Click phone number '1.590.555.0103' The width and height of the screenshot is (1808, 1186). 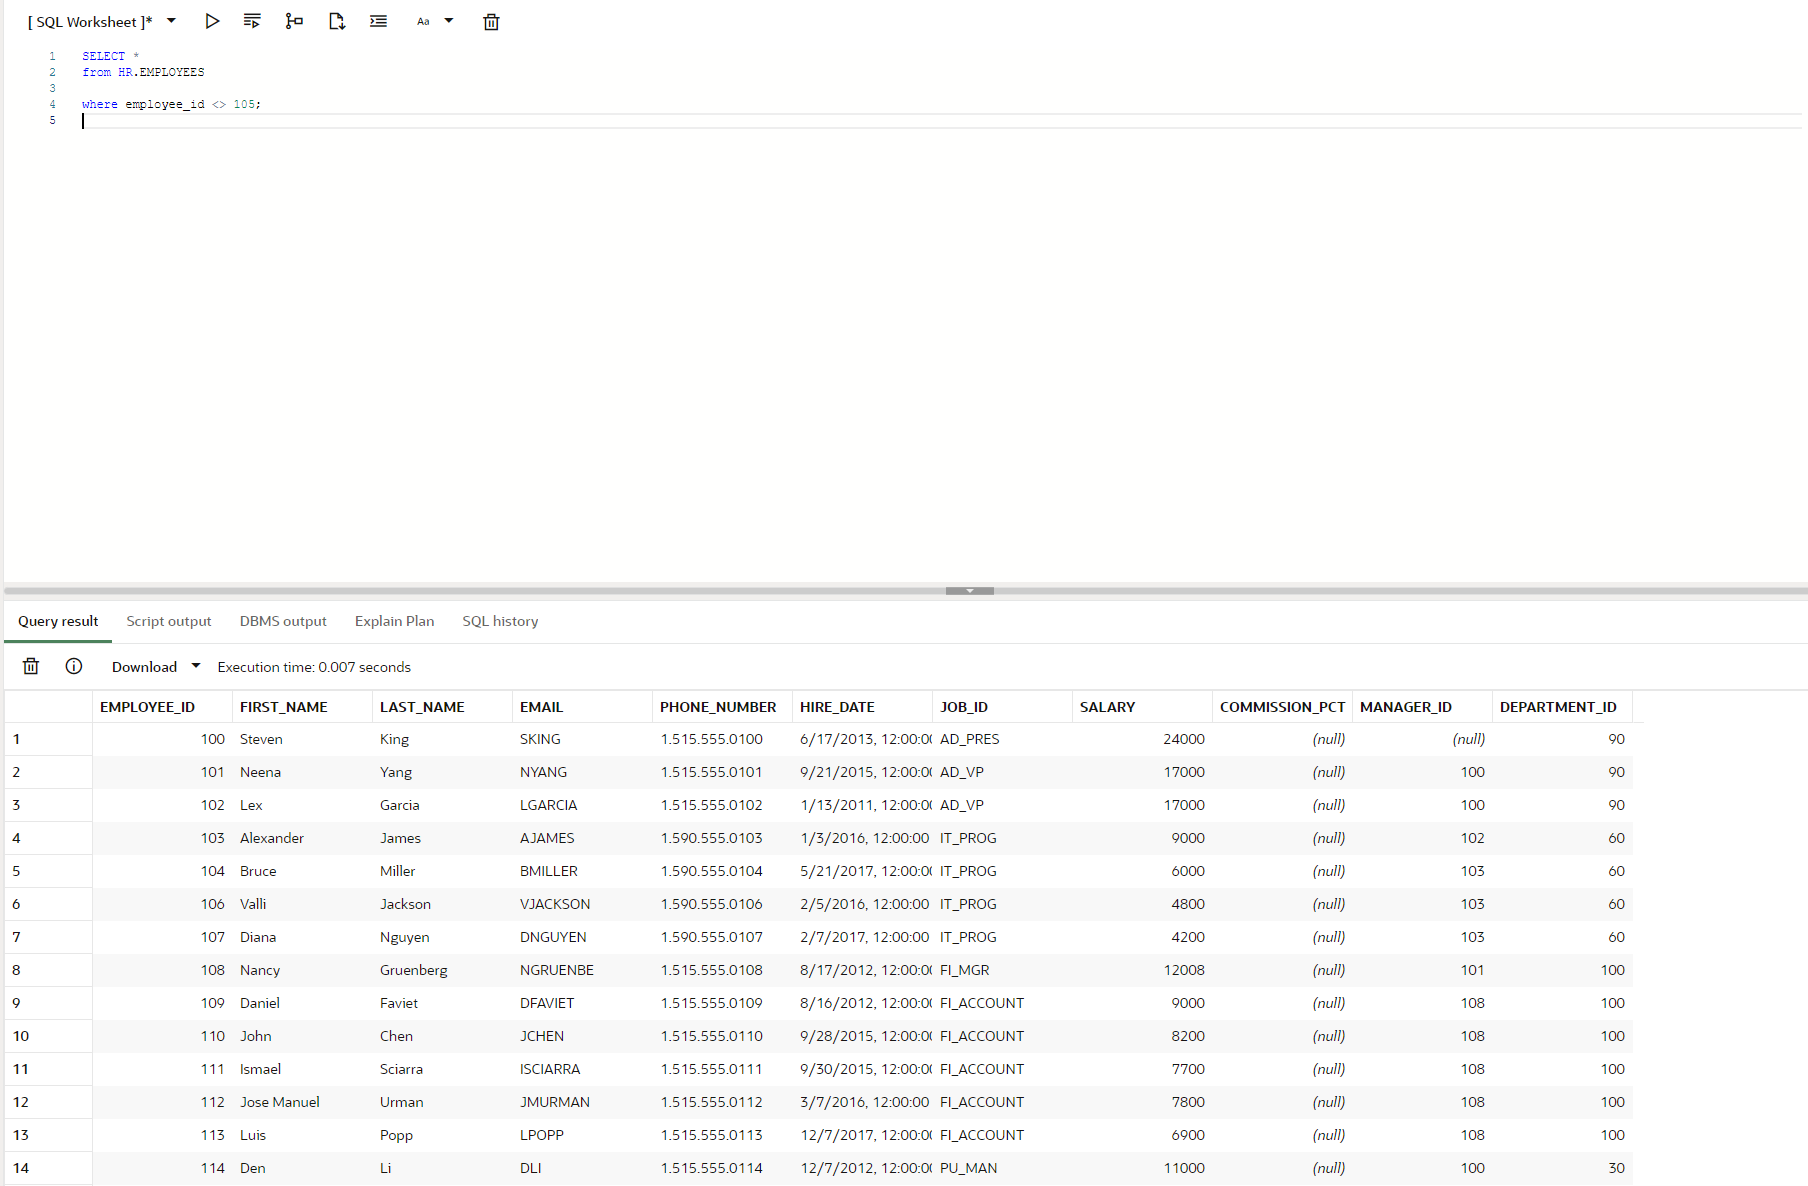pos(722,838)
